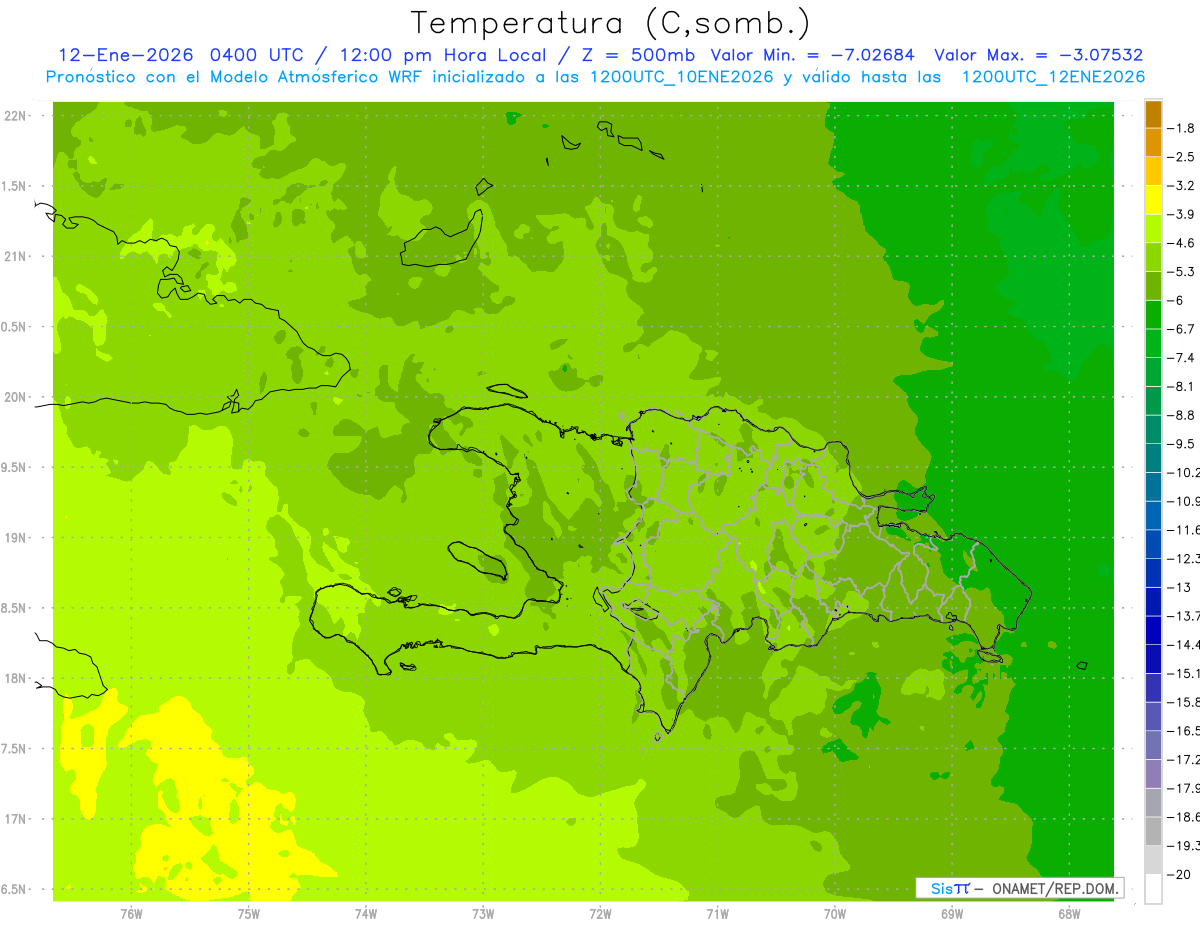Click the 'Temperatura (C,somb.)' chart title
This screenshot has width=1200, height=927.
(x=611, y=23)
